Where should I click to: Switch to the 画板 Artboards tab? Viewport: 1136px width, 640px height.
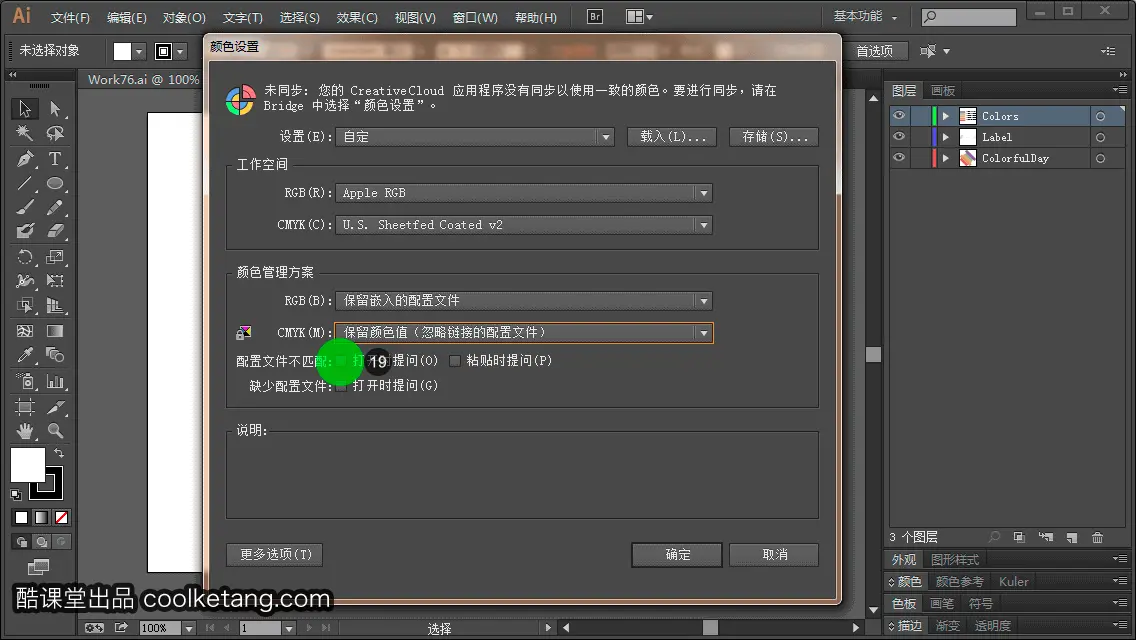click(x=943, y=91)
